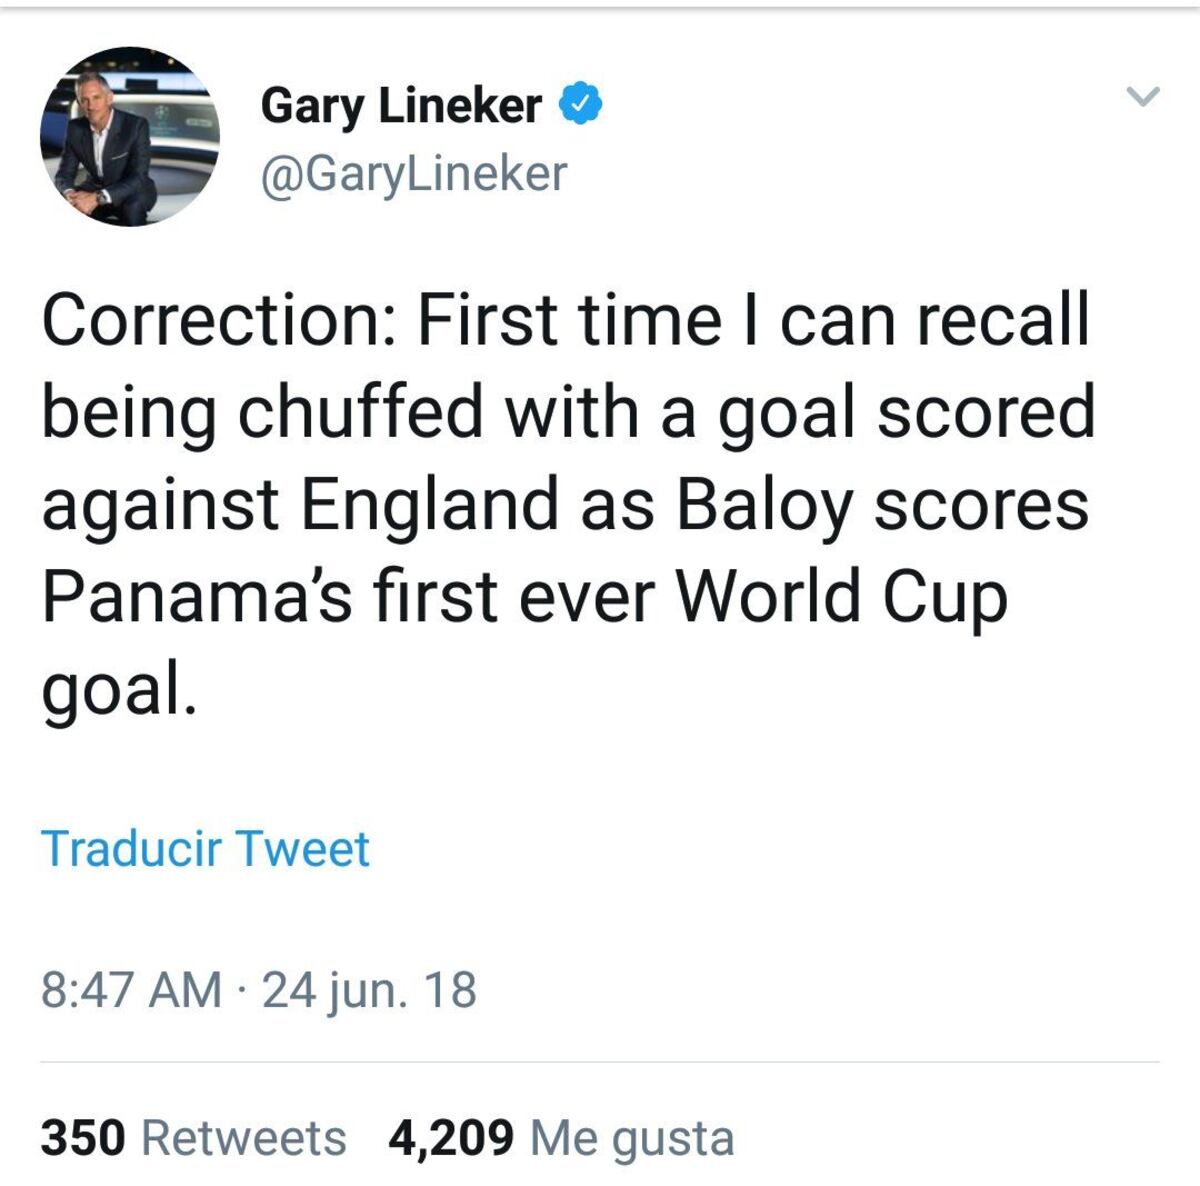
Task: Click the word England in the tweet
Action: (430, 504)
